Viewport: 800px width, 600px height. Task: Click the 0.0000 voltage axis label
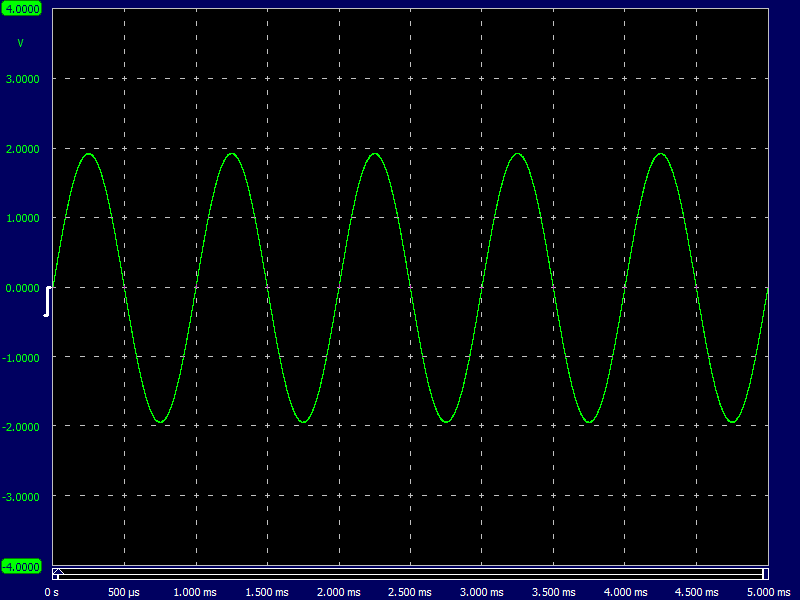pyautogui.click(x=22, y=288)
